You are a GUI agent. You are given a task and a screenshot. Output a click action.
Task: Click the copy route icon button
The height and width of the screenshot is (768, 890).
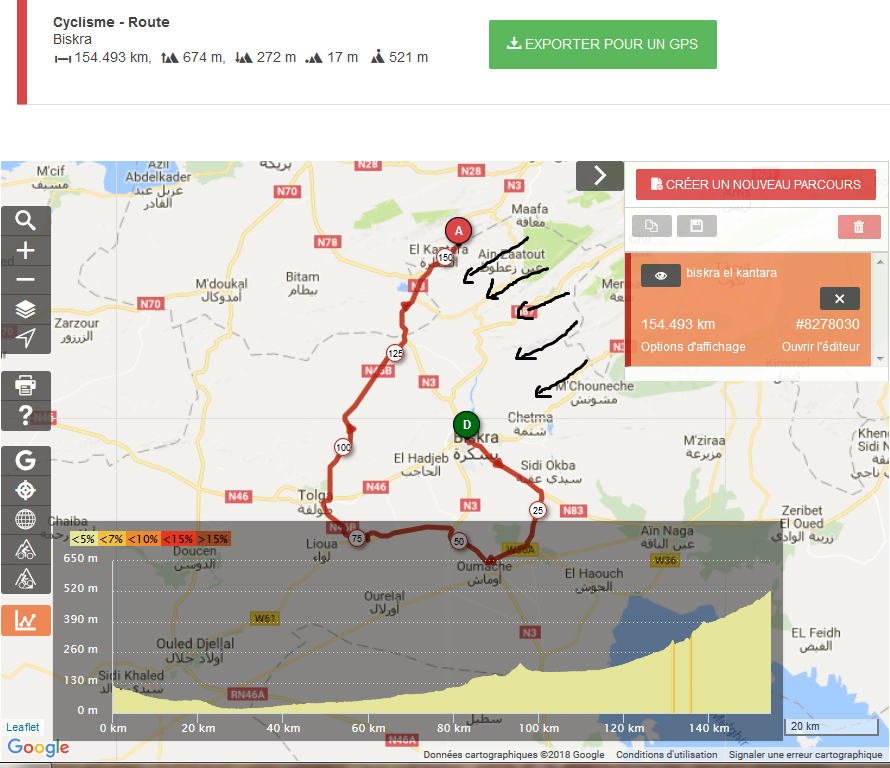[x=652, y=226]
